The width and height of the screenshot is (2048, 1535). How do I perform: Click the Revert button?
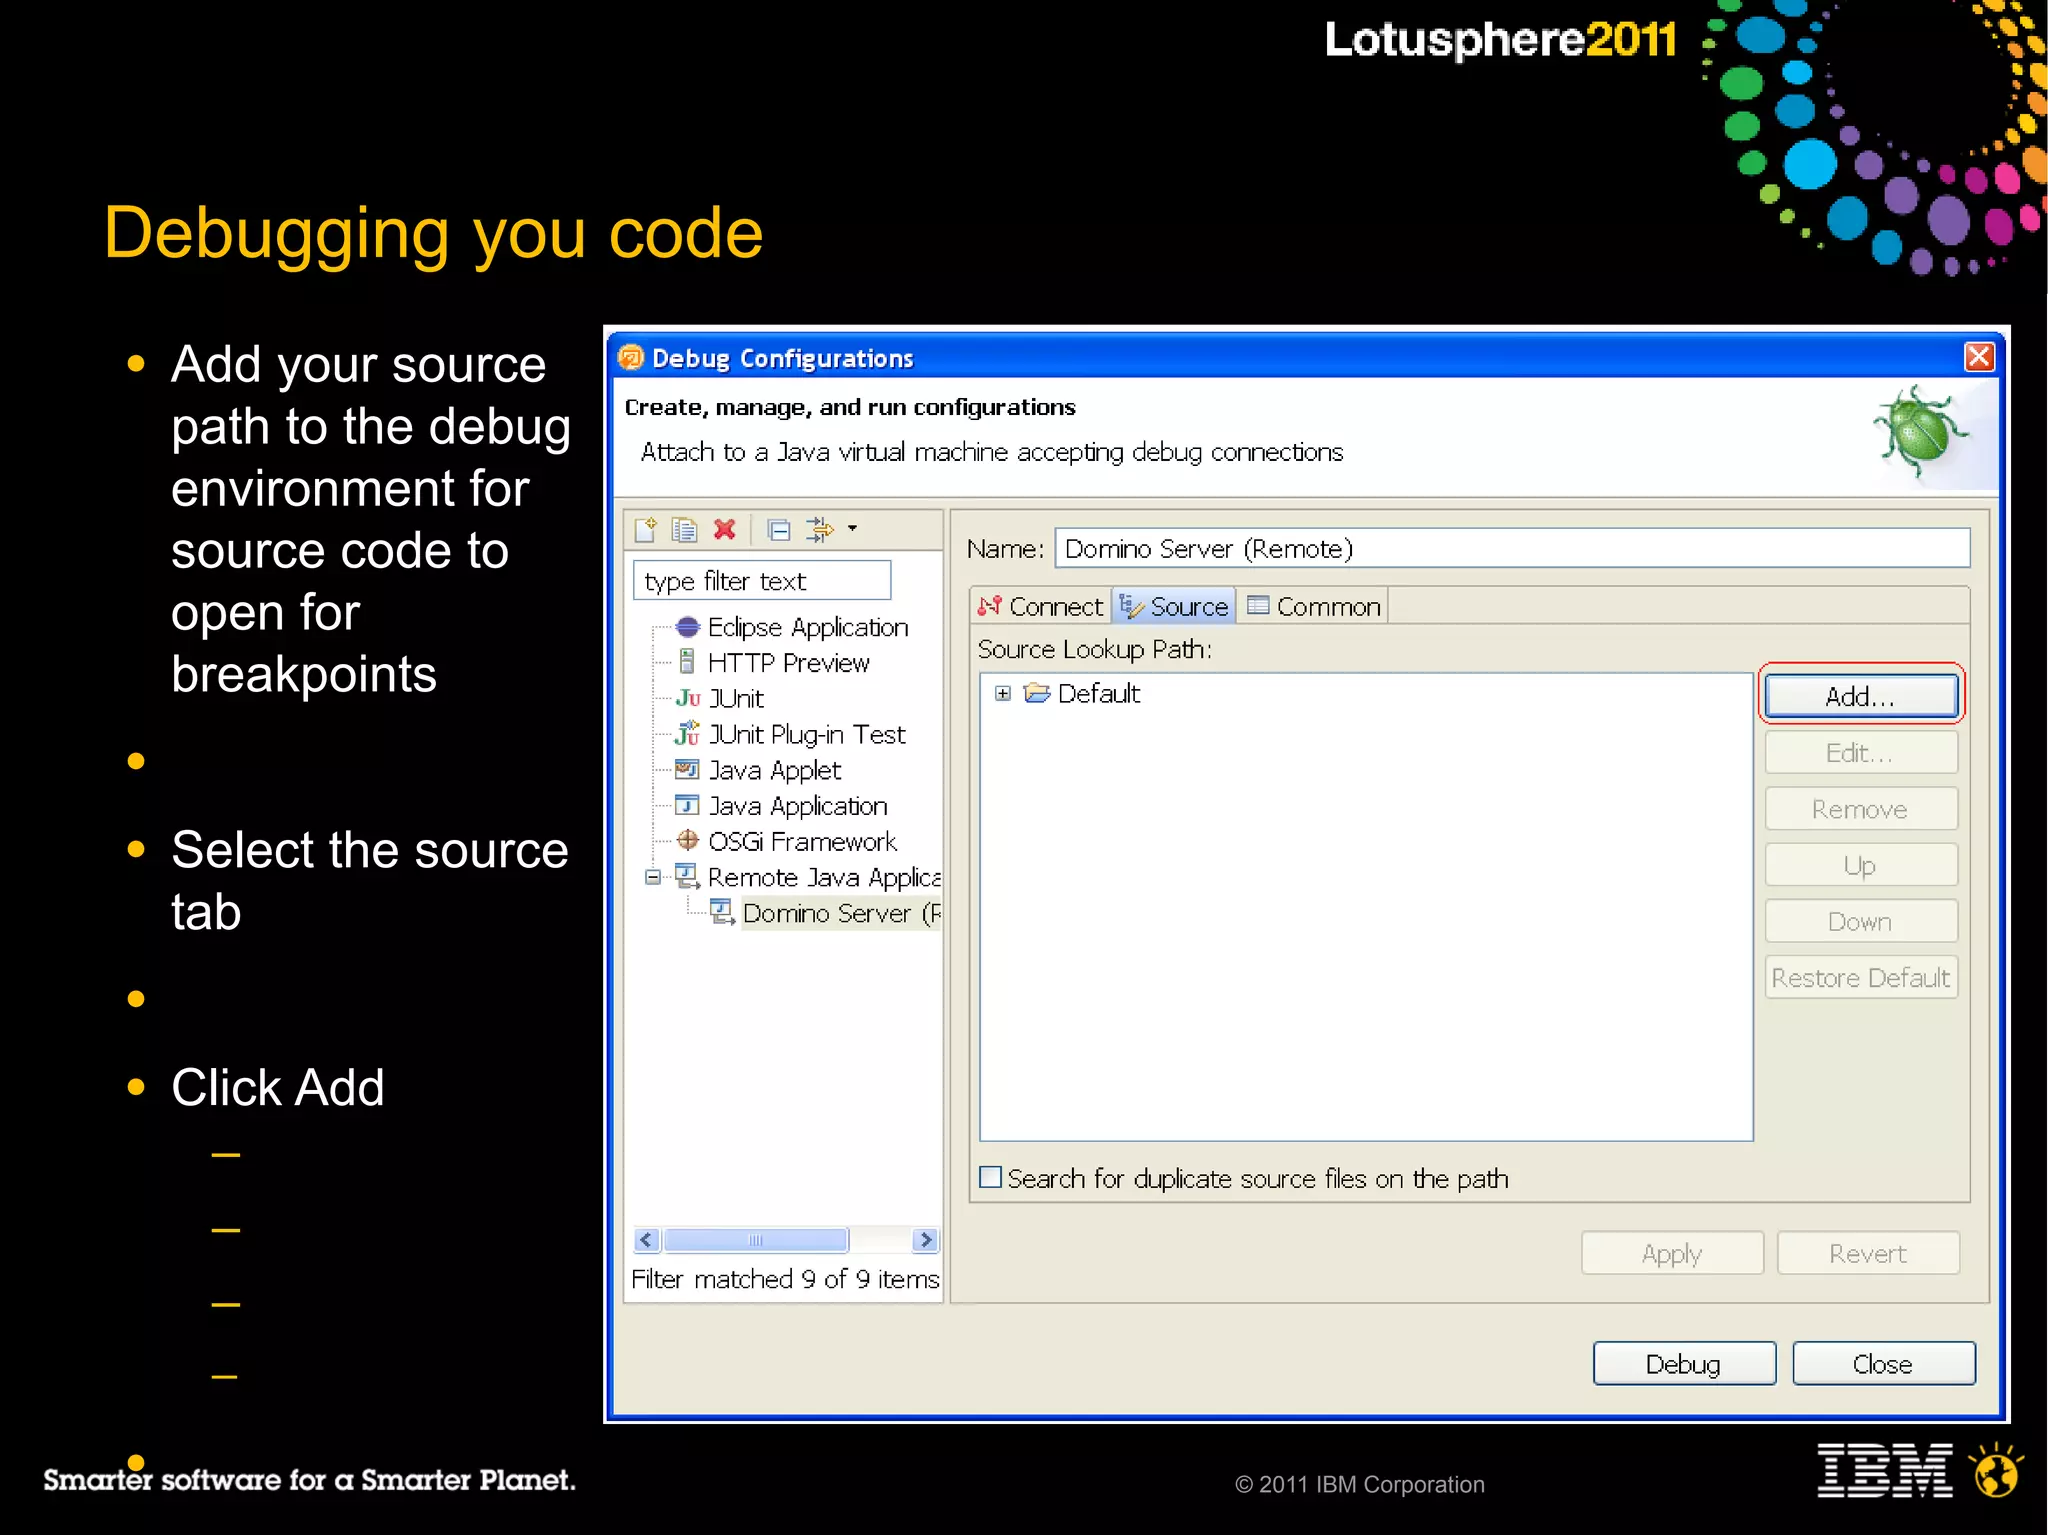[x=1868, y=1253]
